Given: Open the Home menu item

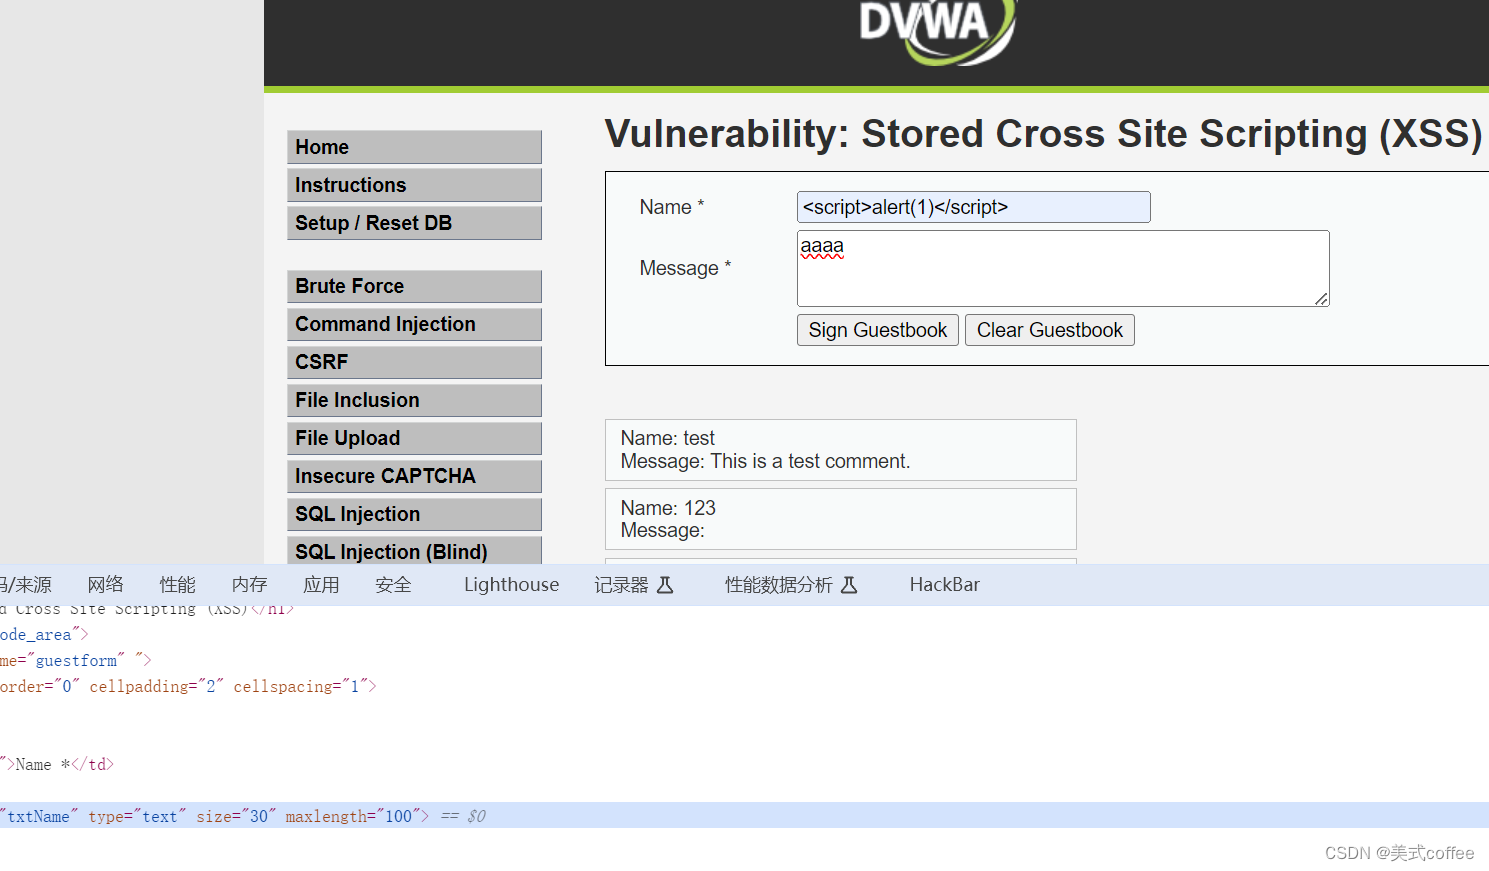Looking at the screenshot, I should (414, 147).
